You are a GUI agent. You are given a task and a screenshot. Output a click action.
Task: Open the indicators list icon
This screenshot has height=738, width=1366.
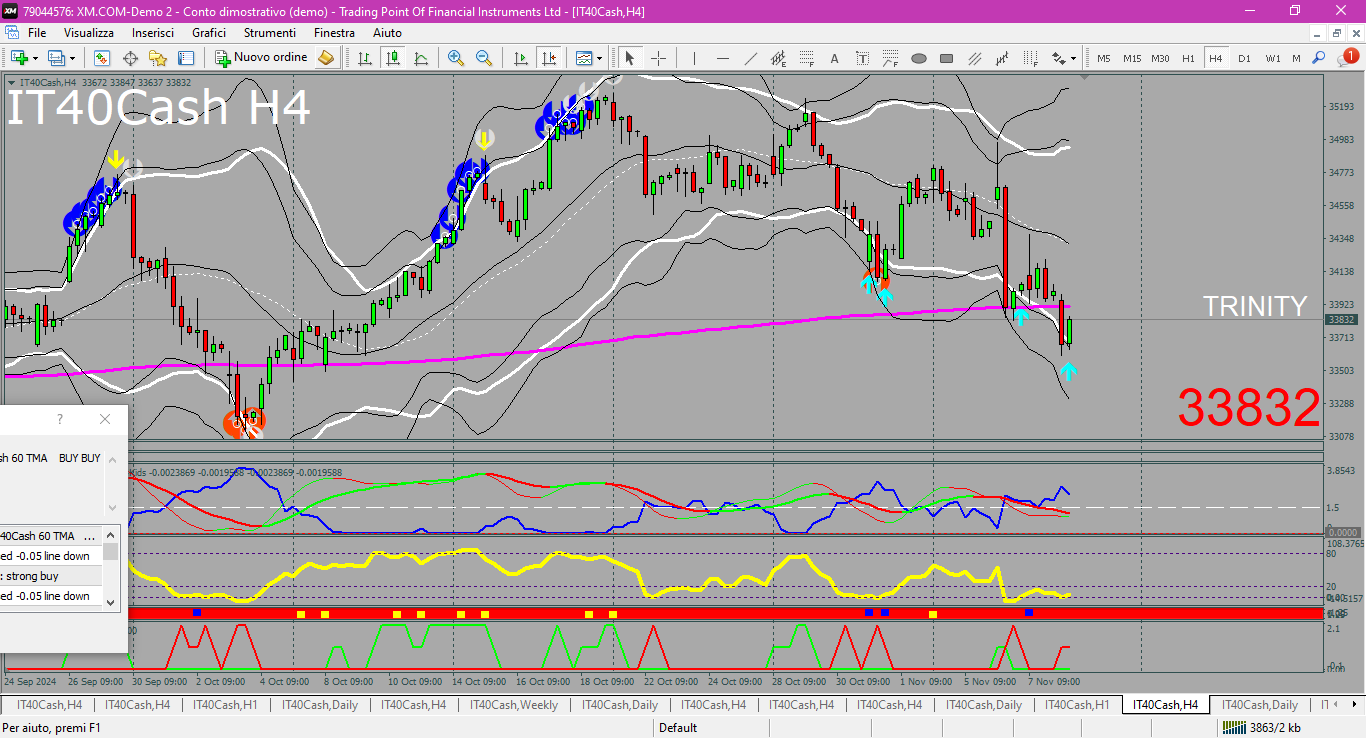pyautogui.click(x=583, y=58)
